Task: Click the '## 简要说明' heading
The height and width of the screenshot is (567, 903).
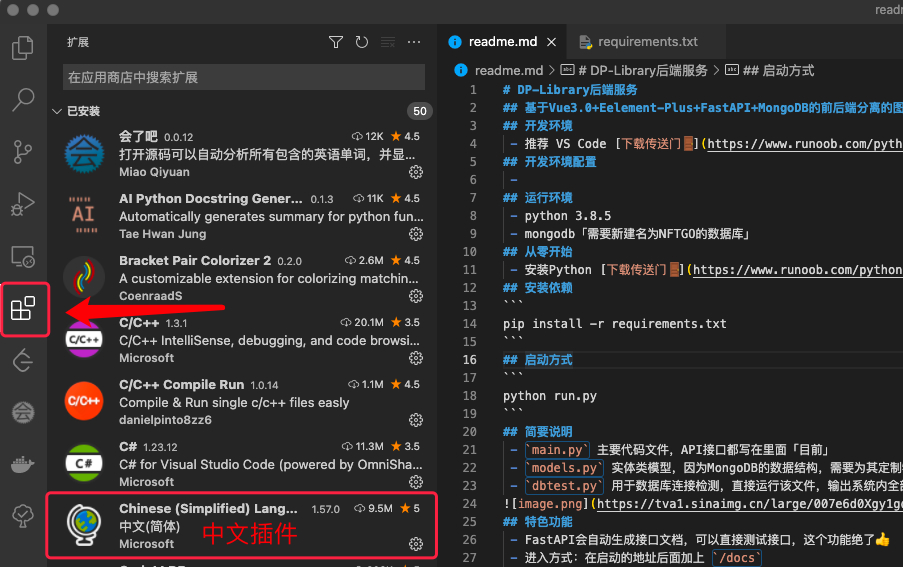Action: [x=537, y=432]
